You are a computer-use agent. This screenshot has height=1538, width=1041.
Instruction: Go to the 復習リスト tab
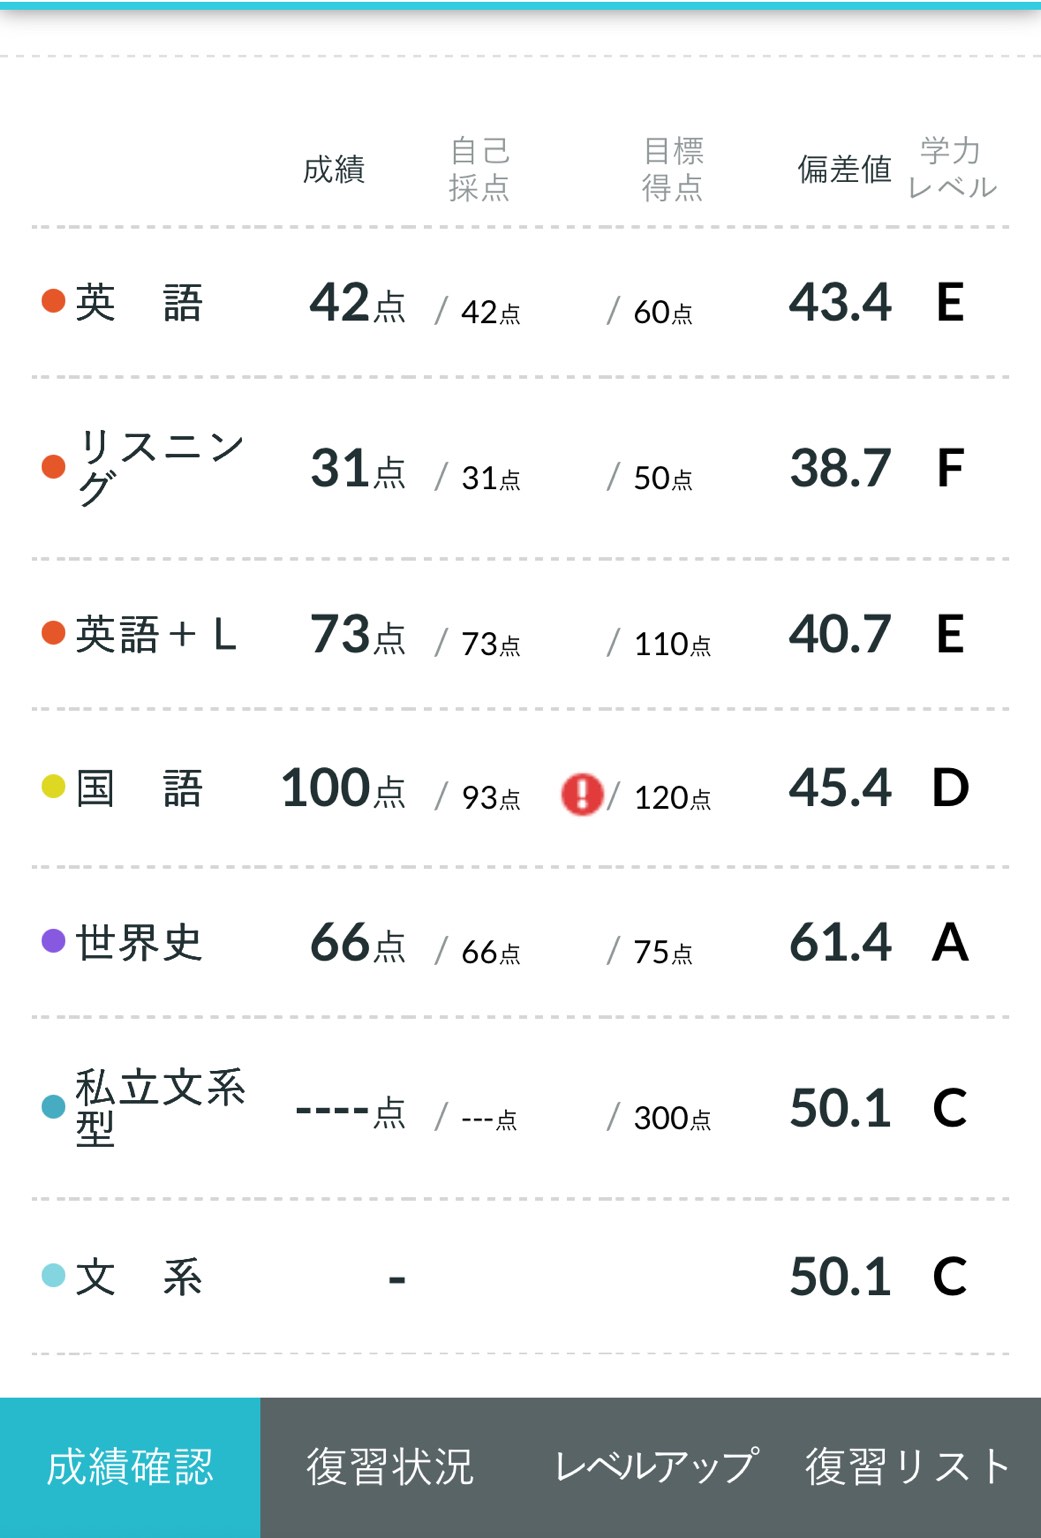click(908, 1467)
